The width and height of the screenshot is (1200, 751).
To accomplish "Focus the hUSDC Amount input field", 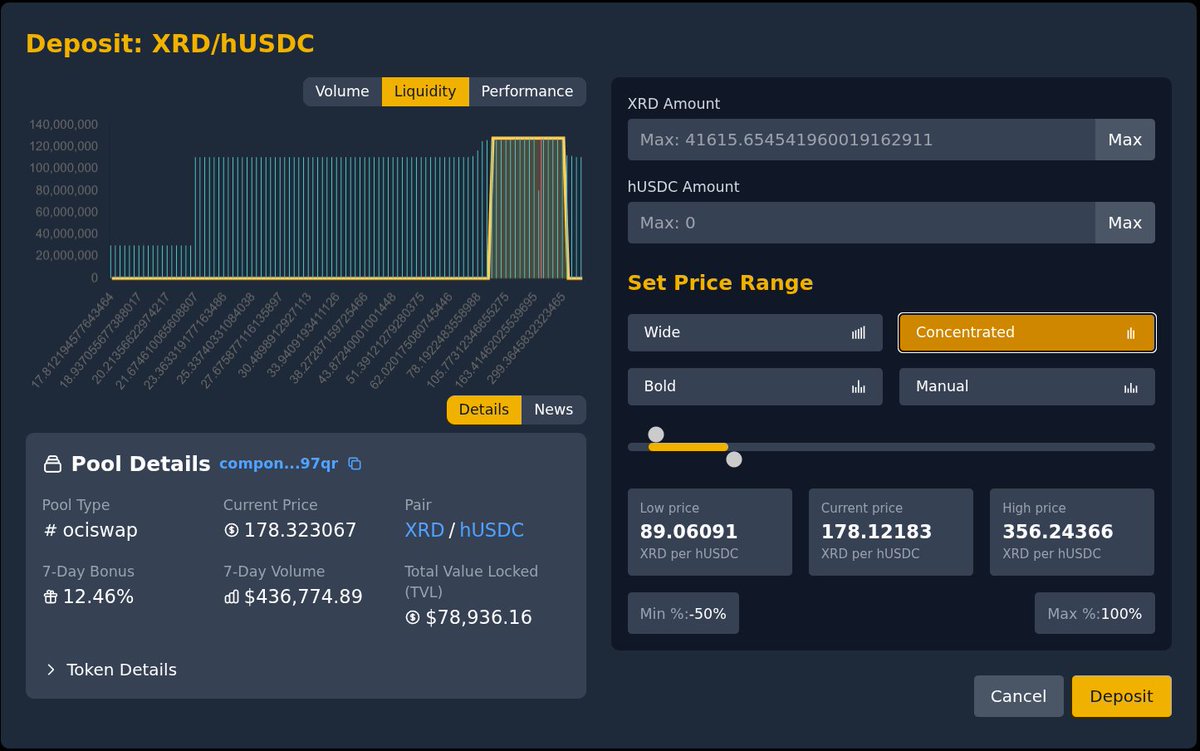I will [861, 223].
